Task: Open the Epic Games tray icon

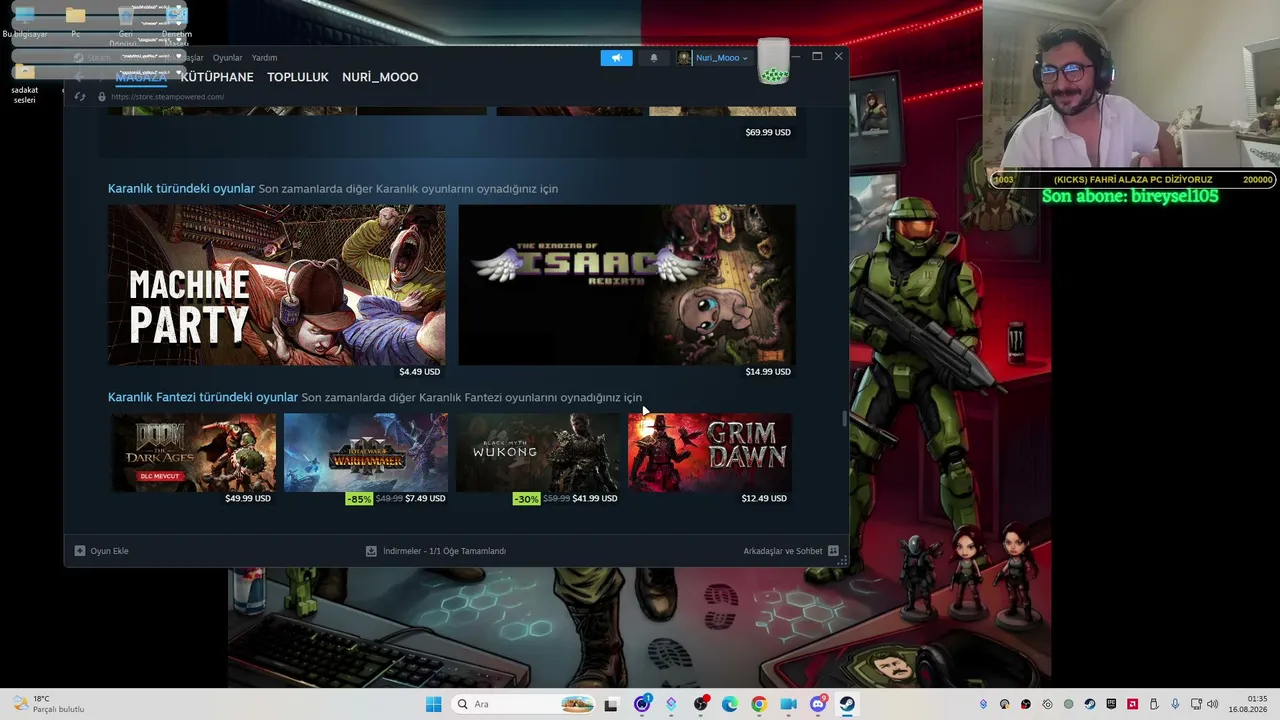Action: point(1111,704)
